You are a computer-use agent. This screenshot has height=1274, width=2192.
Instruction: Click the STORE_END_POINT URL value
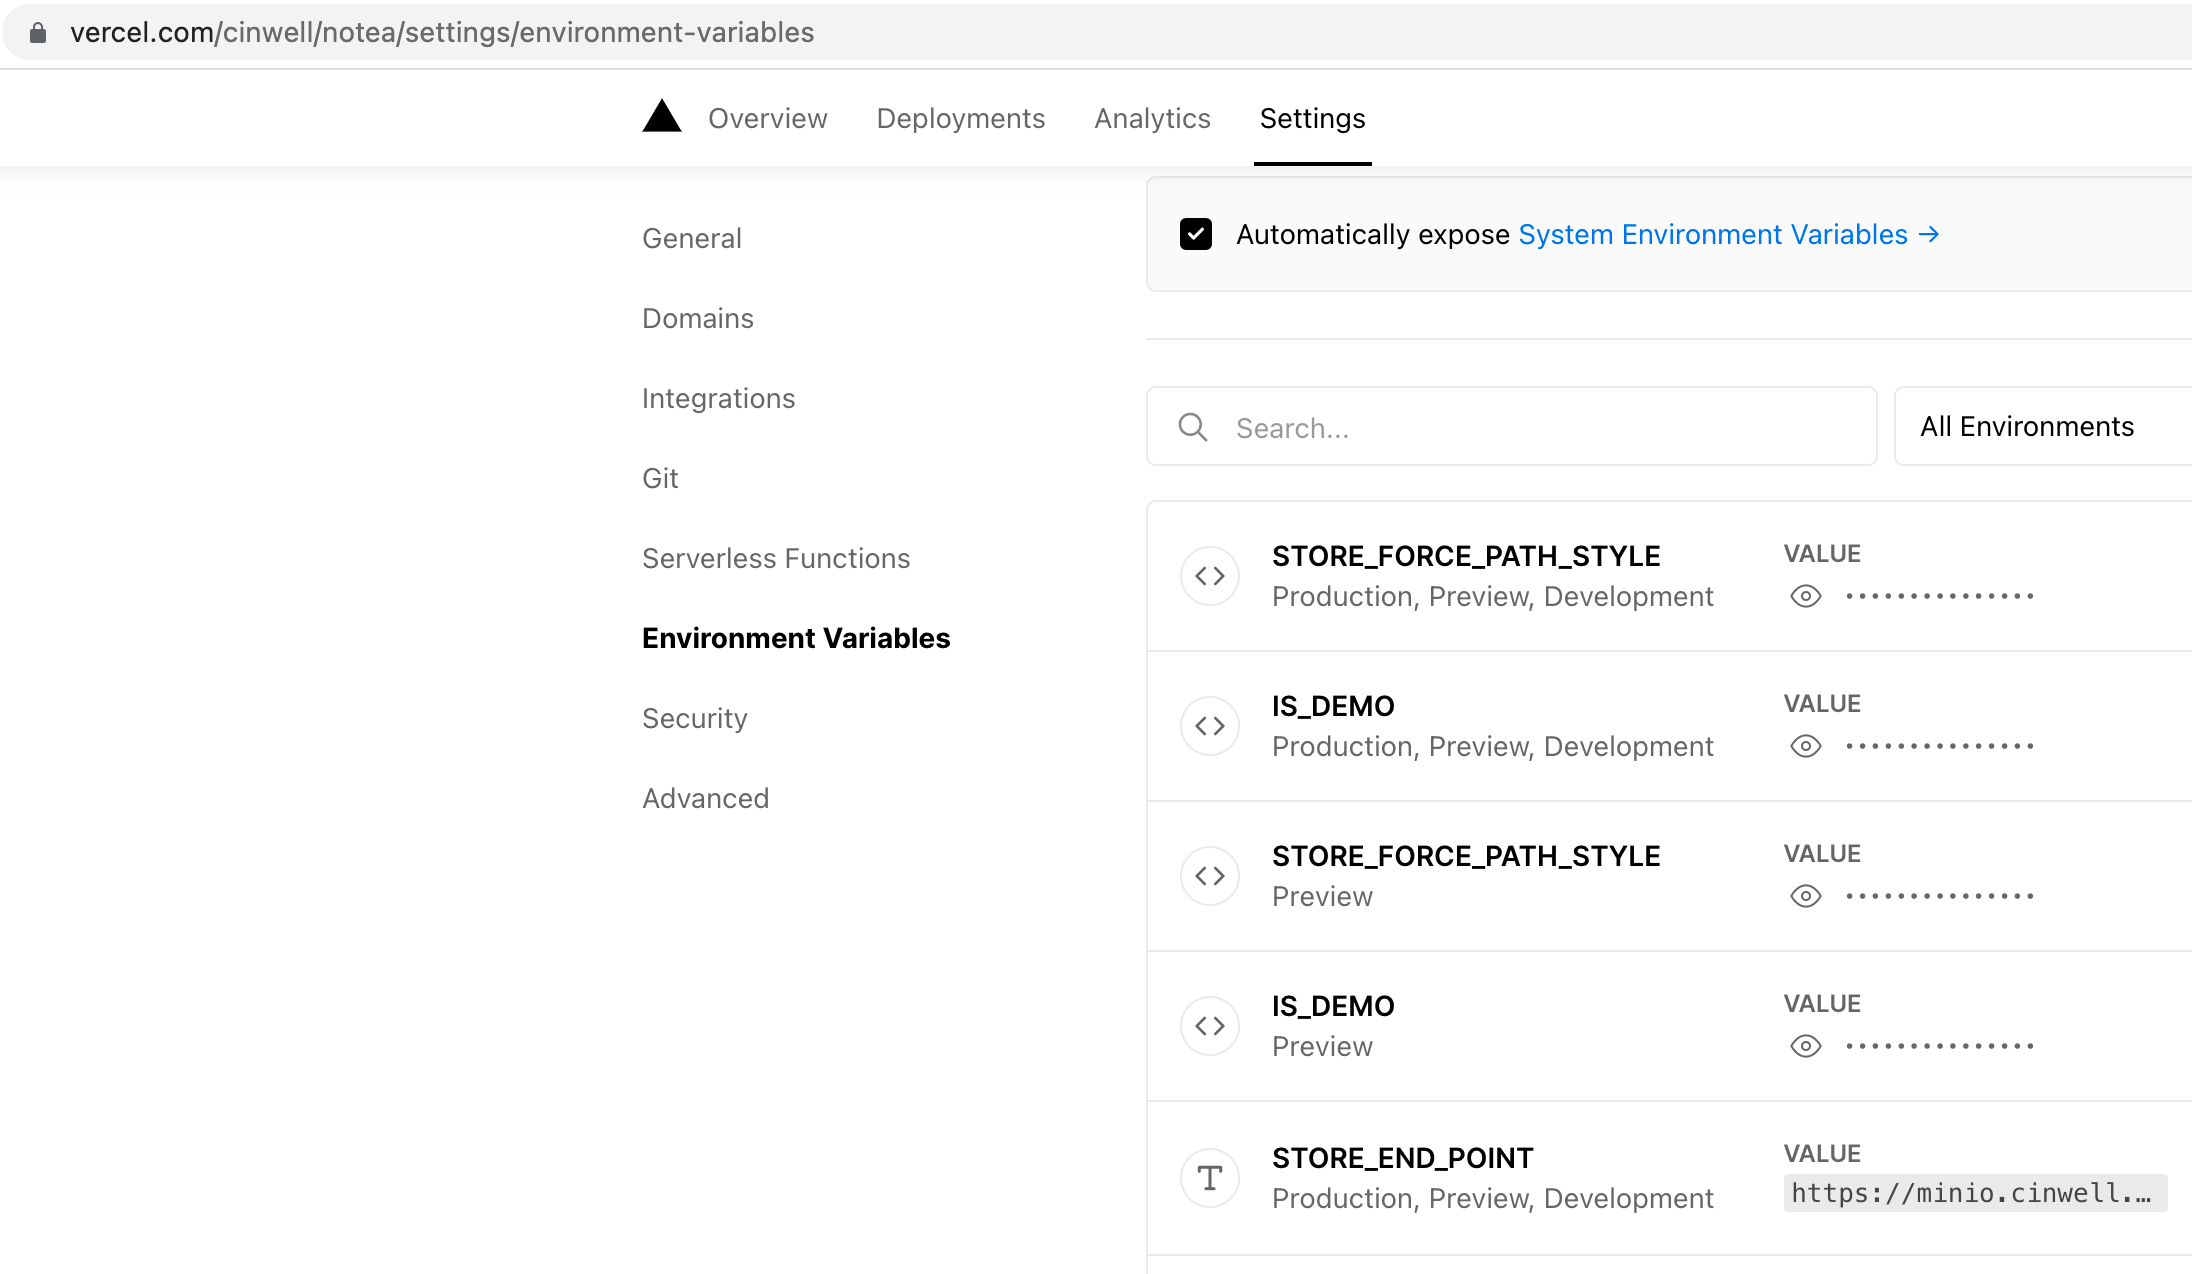(1972, 1193)
